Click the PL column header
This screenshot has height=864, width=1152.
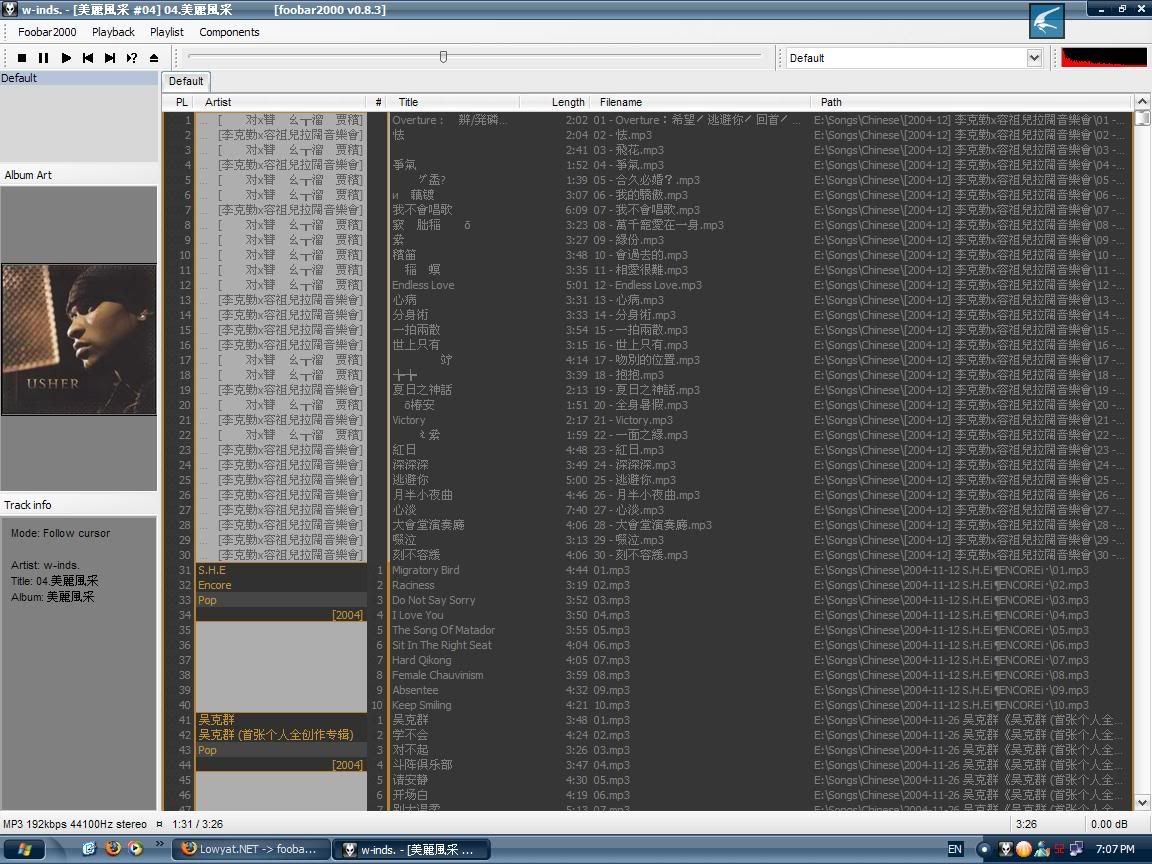(181, 102)
